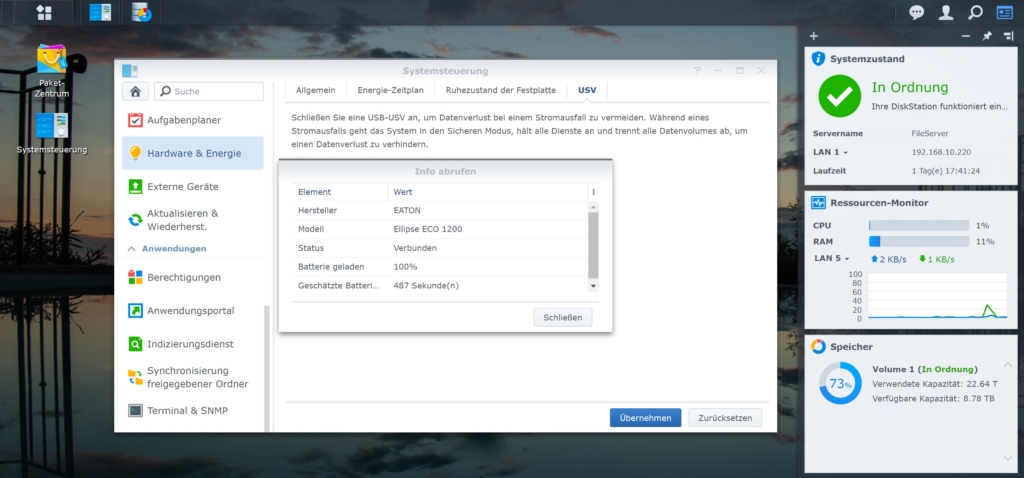Select the USV tab
The height and width of the screenshot is (478, 1024).
click(x=587, y=90)
